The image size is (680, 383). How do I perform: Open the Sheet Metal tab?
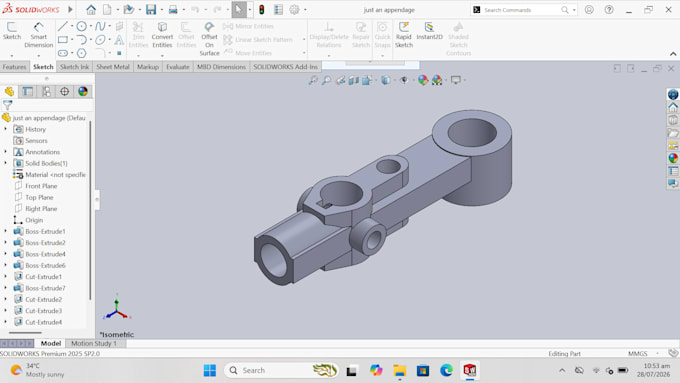coord(113,67)
